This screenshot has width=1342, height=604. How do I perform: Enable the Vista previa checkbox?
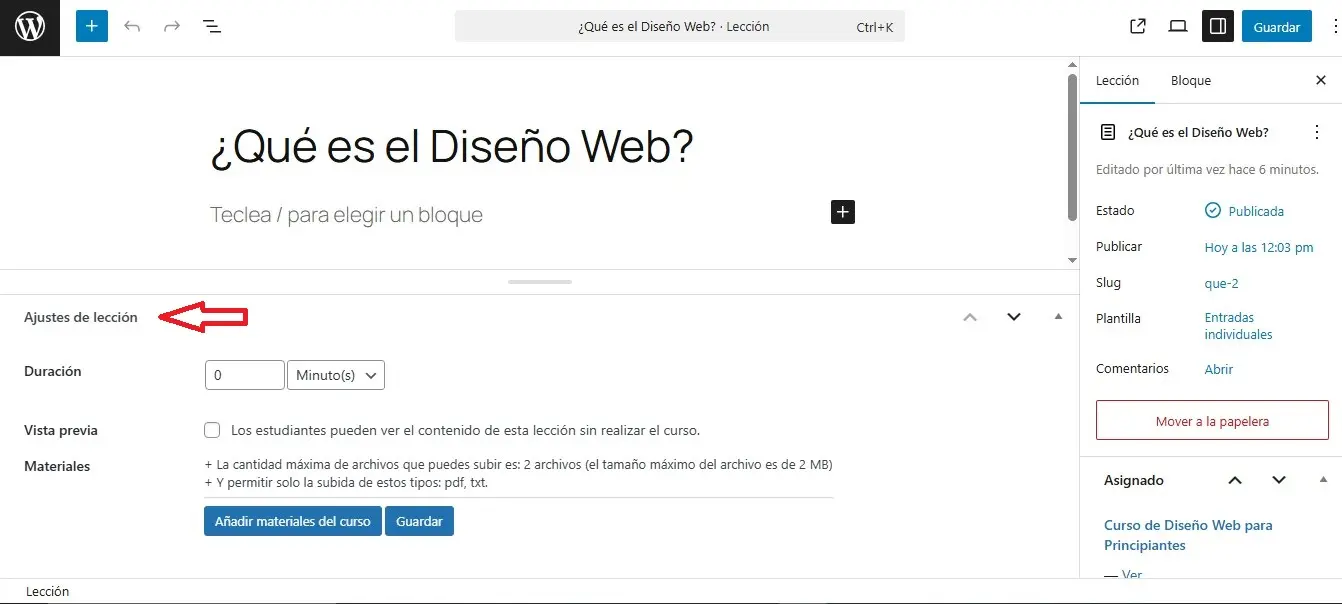(x=212, y=430)
